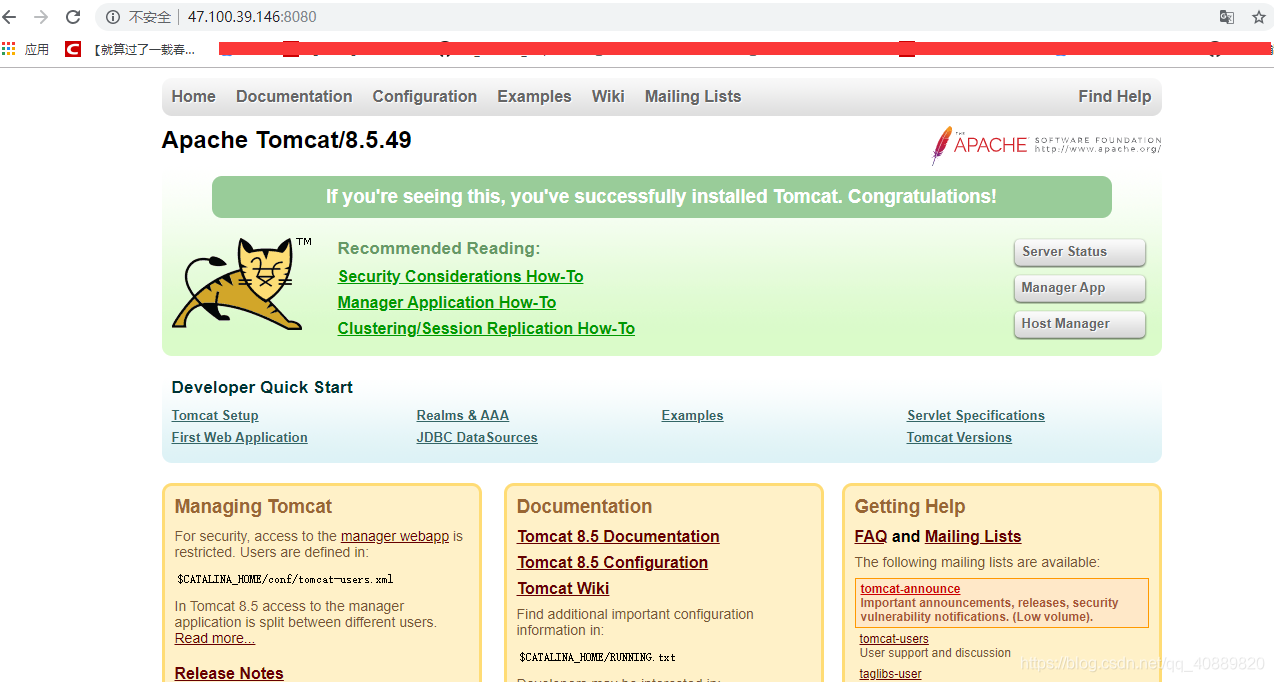Open Documentation in the top nav
Viewport: 1274px width, 682px height.
pyautogui.click(x=294, y=96)
